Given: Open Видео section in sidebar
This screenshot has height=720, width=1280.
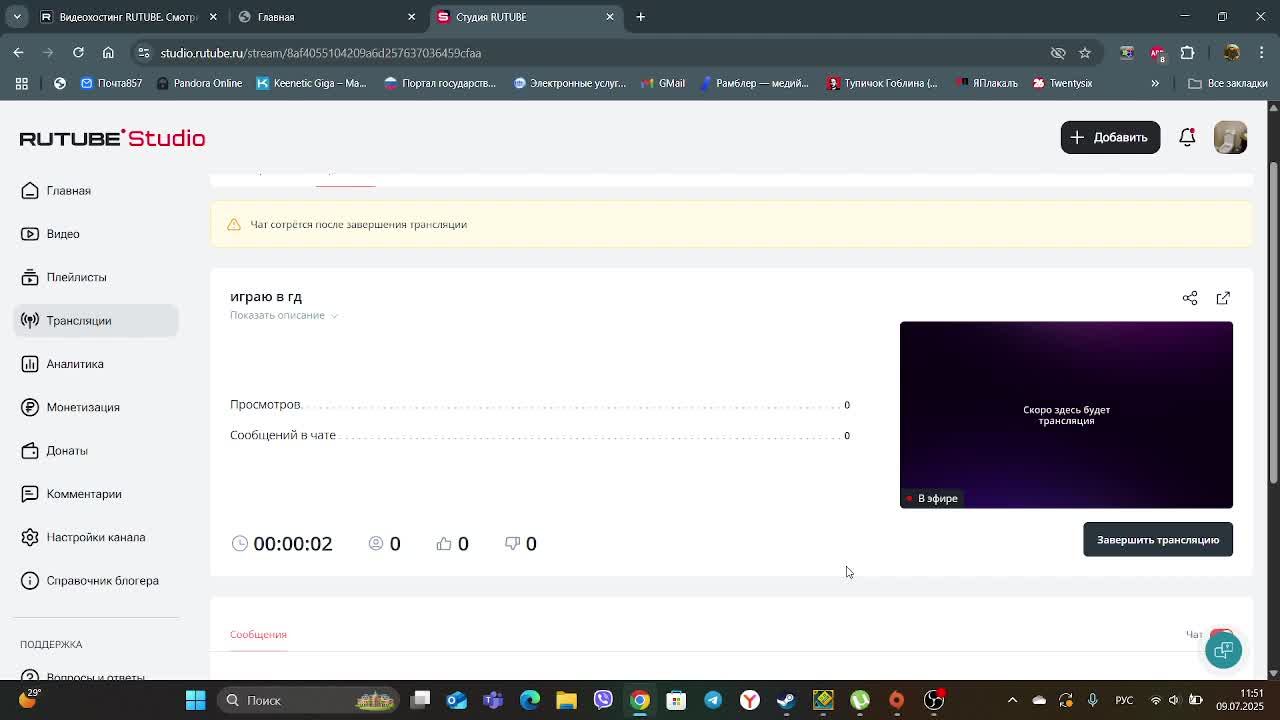Looking at the screenshot, I should coord(62,234).
